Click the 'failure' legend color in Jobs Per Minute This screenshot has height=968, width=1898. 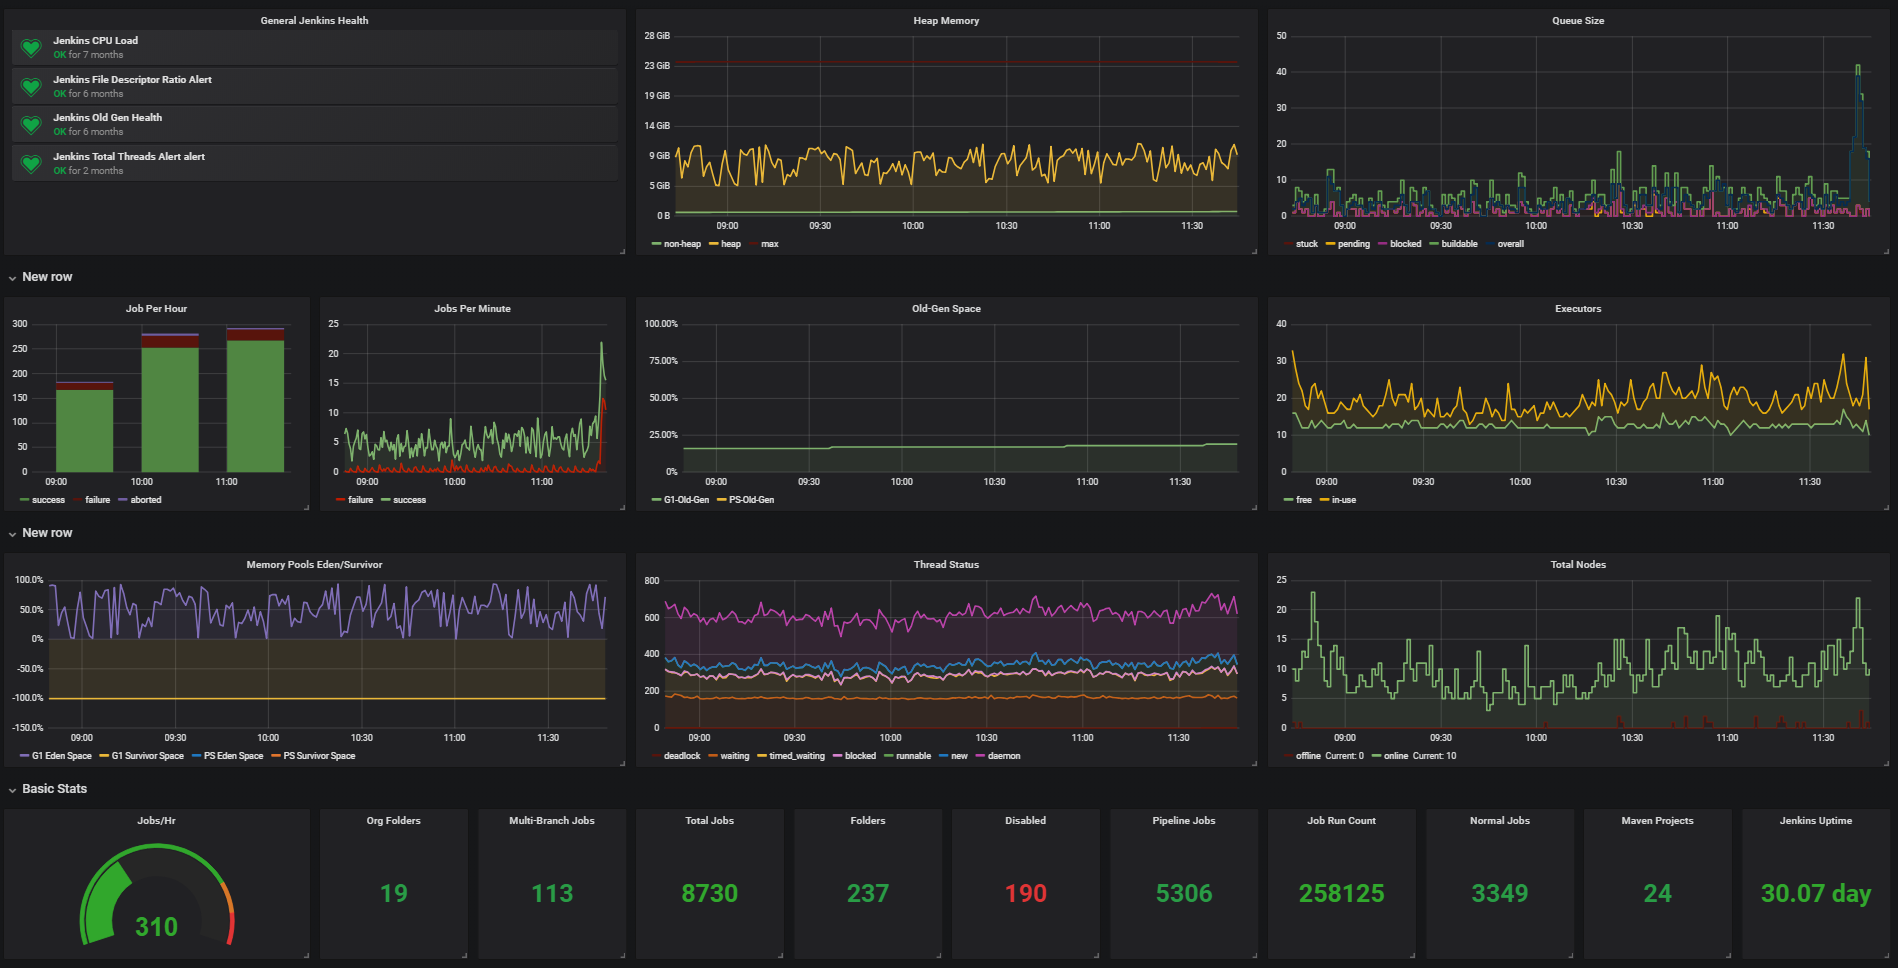(341, 500)
